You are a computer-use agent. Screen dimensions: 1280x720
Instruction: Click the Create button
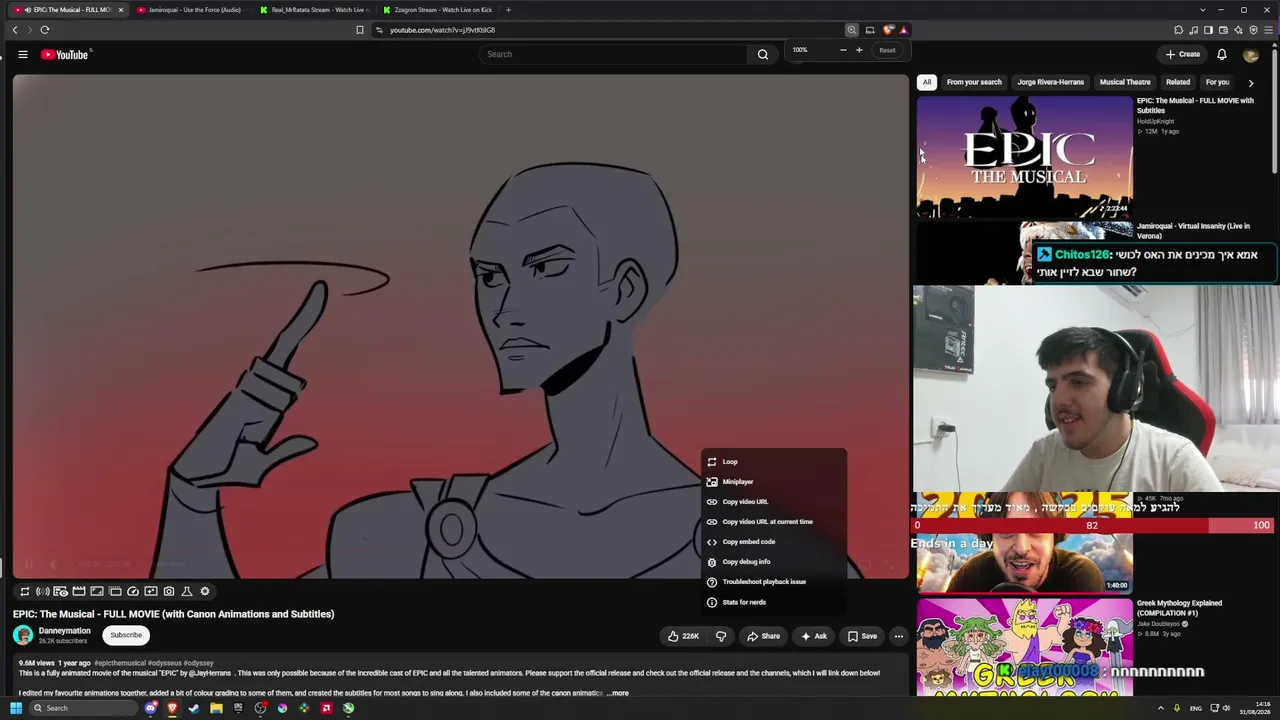point(1183,54)
